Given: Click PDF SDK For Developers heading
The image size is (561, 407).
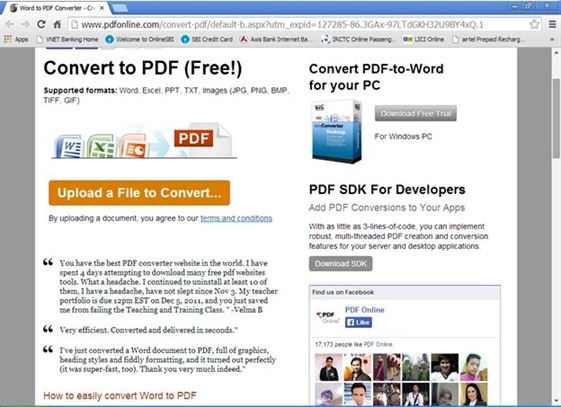Looking at the screenshot, I should 387,190.
